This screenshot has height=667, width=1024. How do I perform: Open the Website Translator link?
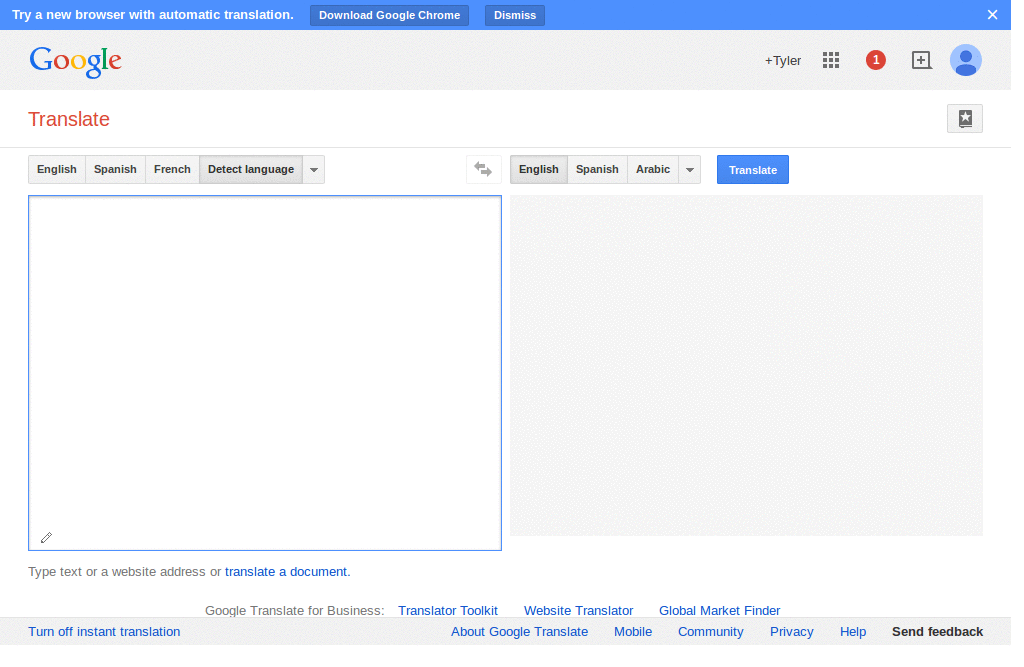pos(579,610)
